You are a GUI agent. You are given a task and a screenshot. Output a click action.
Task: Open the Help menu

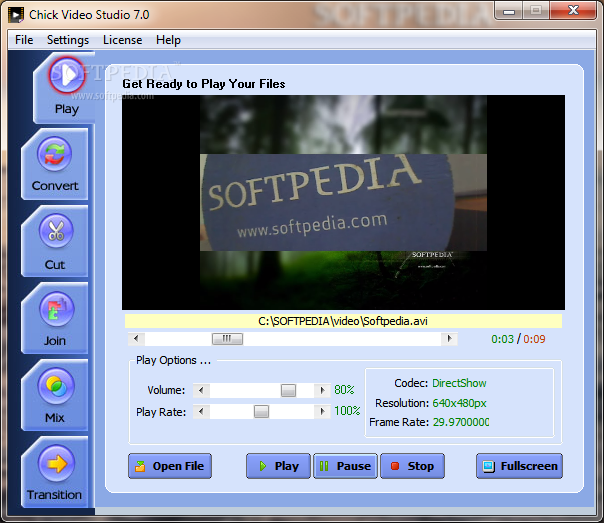(168, 40)
